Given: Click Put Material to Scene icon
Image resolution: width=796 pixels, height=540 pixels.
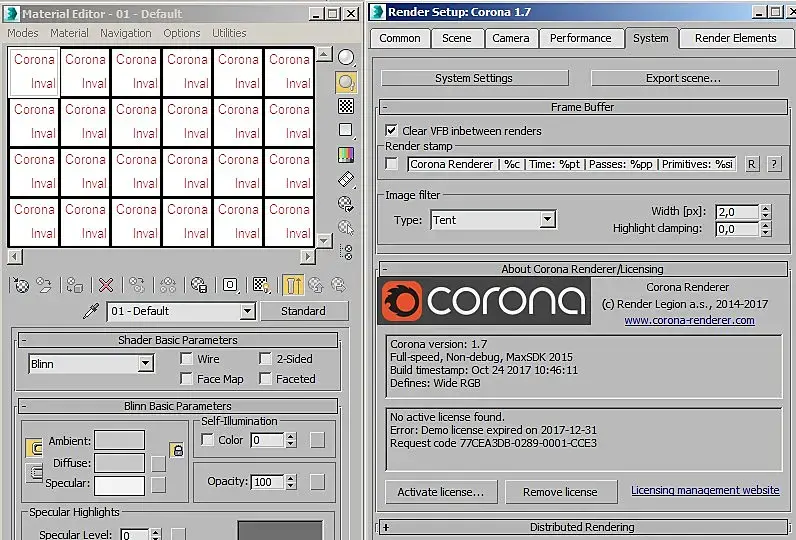Looking at the screenshot, I should [44, 285].
